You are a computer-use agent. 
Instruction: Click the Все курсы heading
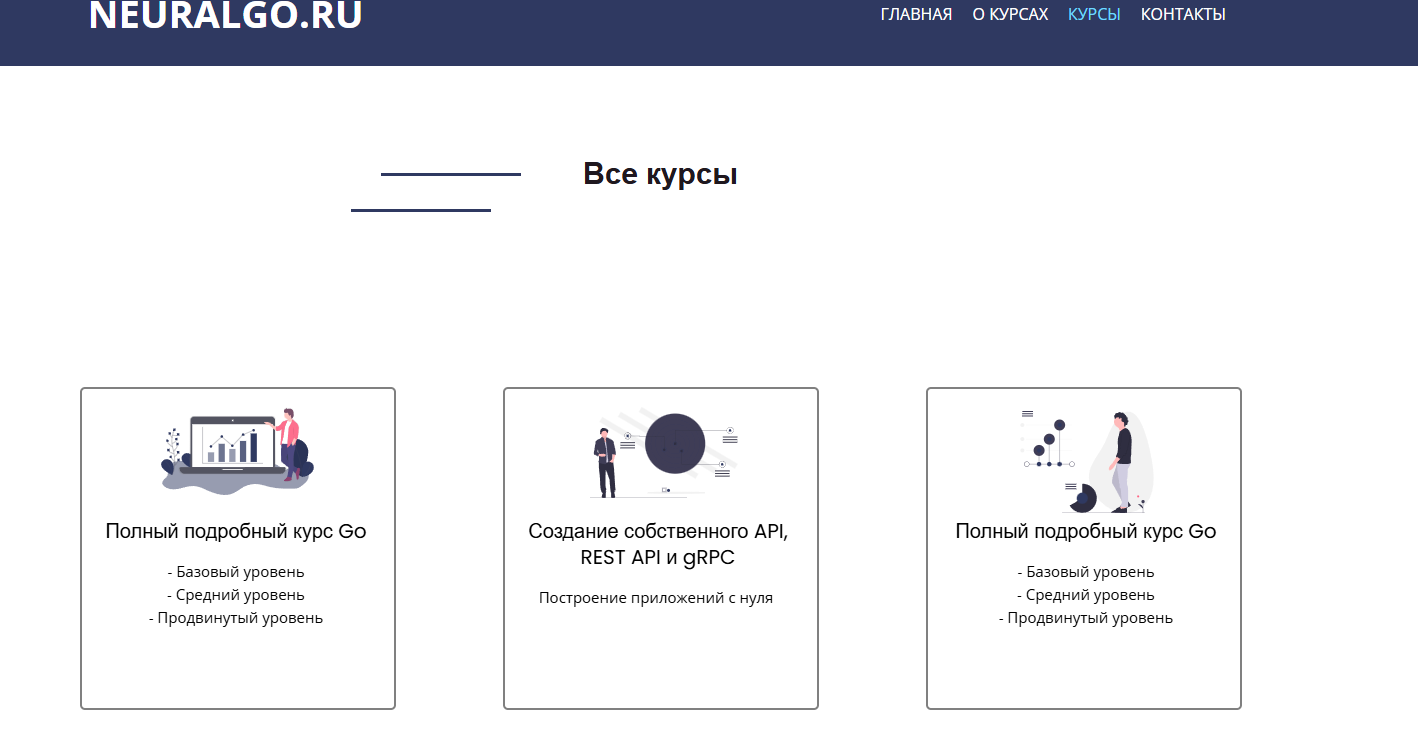pyautogui.click(x=660, y=174)
